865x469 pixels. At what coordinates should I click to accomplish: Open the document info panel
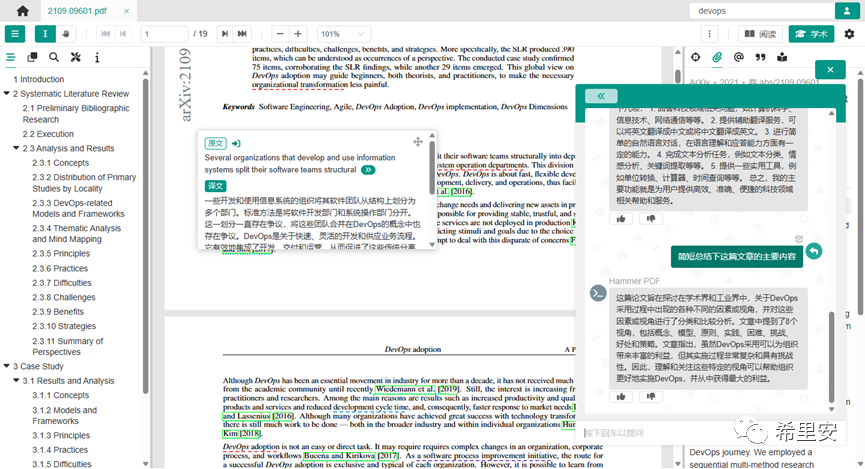point(97,57)
